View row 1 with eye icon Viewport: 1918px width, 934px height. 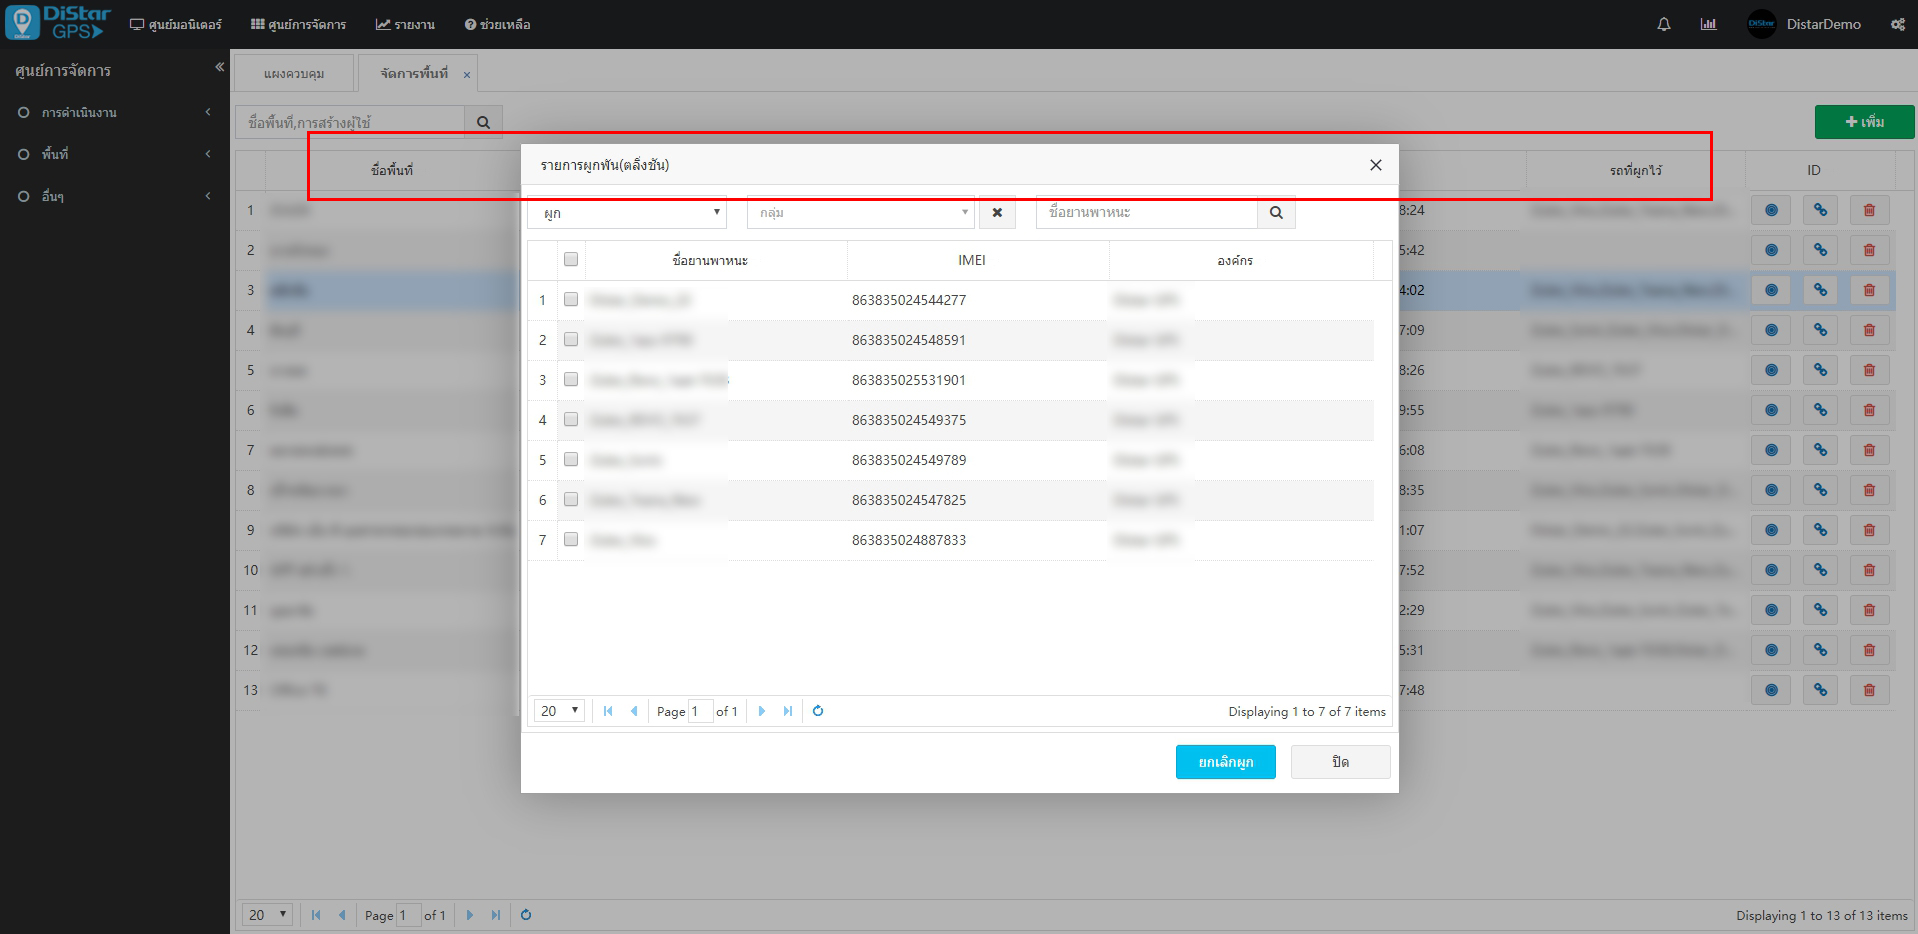pos(1771,210)
